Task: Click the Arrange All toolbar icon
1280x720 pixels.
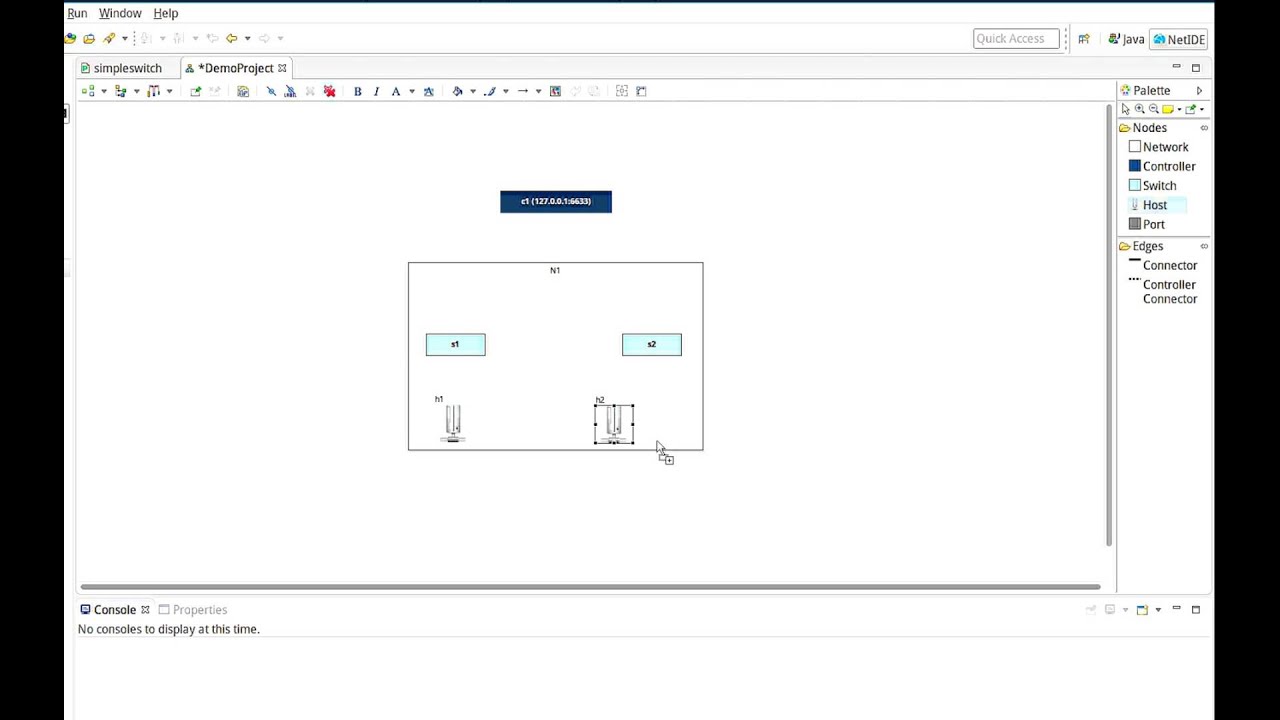Action: click(88, 91)
